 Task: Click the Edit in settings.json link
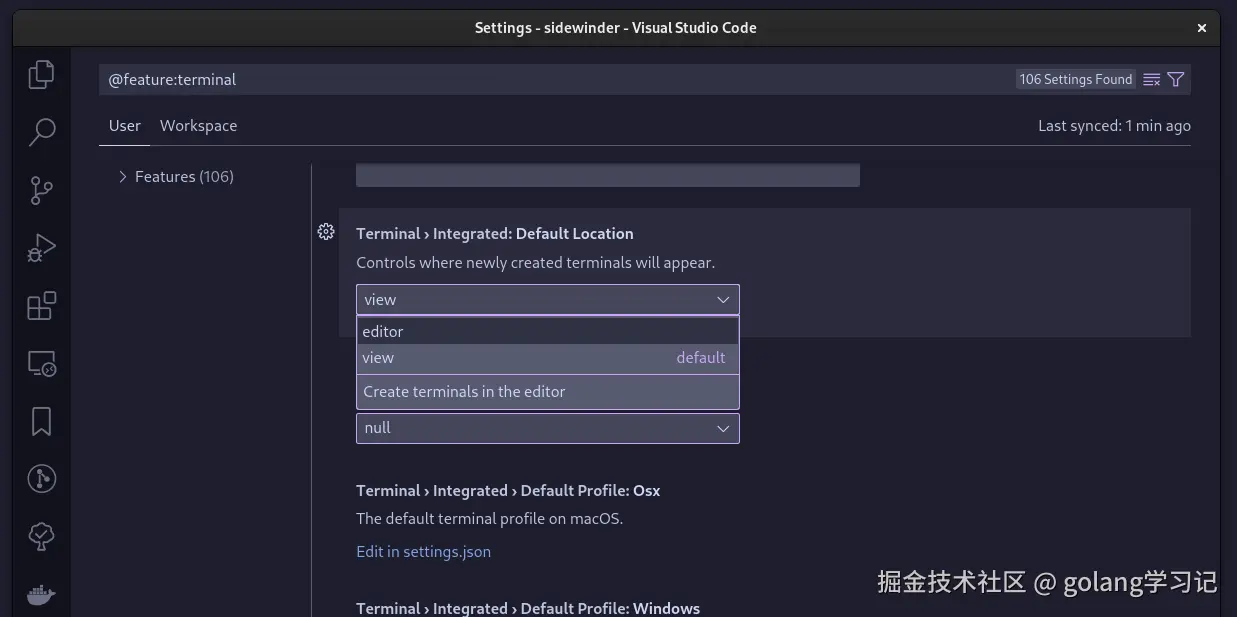[423, 551]
